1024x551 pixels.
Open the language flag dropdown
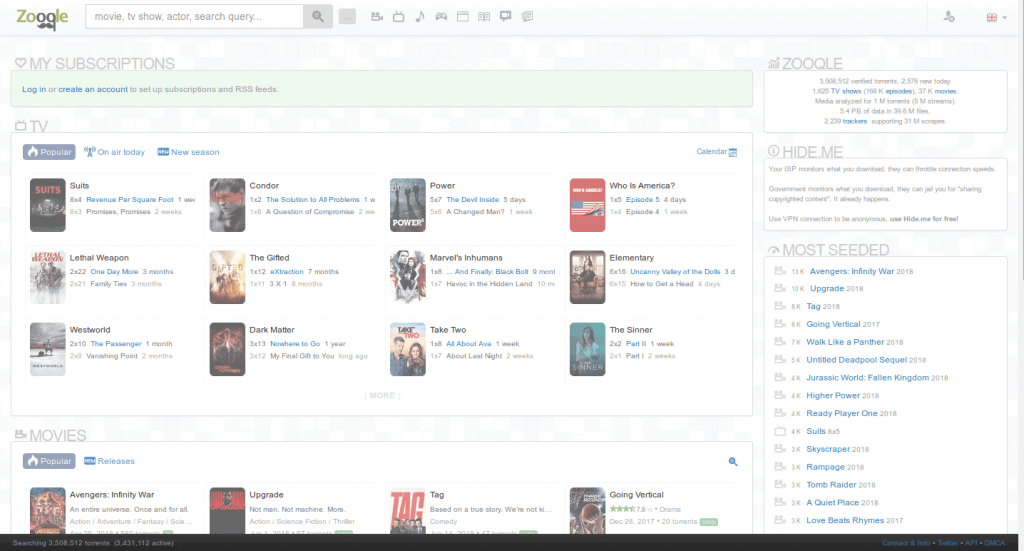(x=996, y=17)
